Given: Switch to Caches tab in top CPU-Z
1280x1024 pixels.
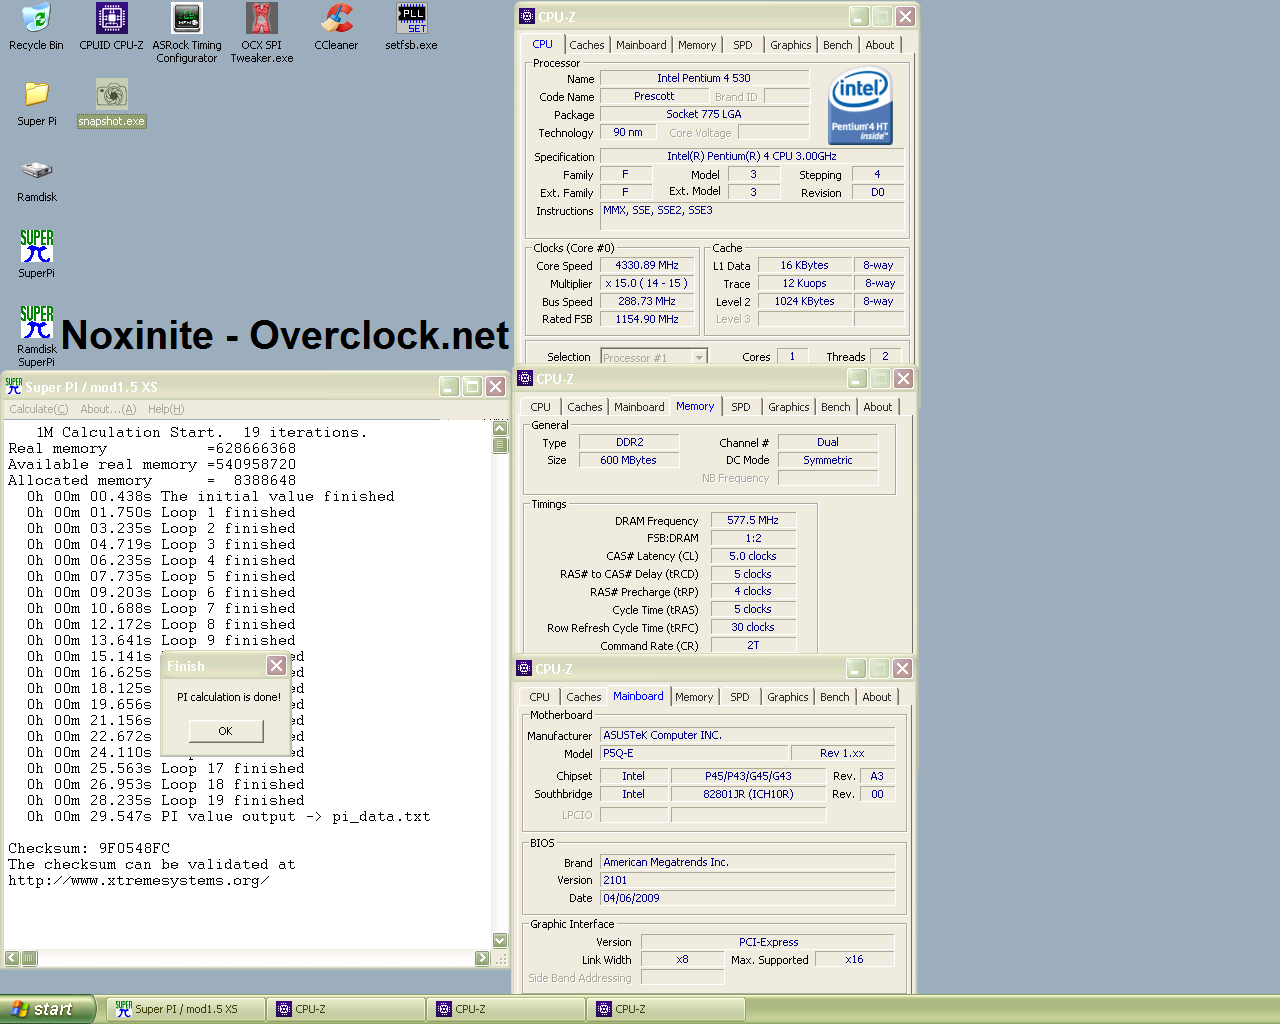Looking at the screenshot, I should point(587,45).
